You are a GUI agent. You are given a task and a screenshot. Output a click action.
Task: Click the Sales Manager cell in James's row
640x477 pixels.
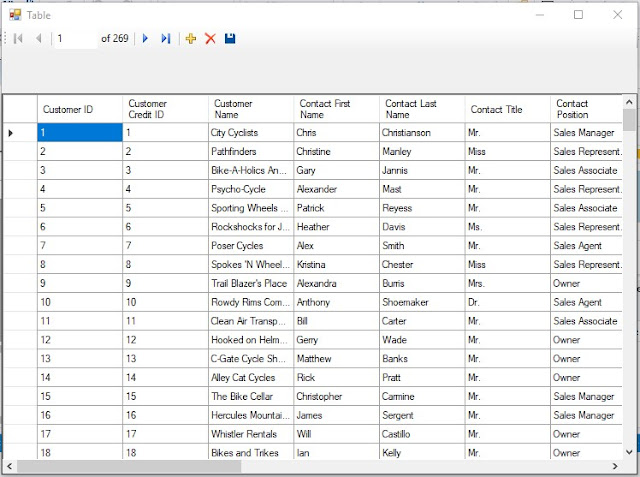coord(587,415)
